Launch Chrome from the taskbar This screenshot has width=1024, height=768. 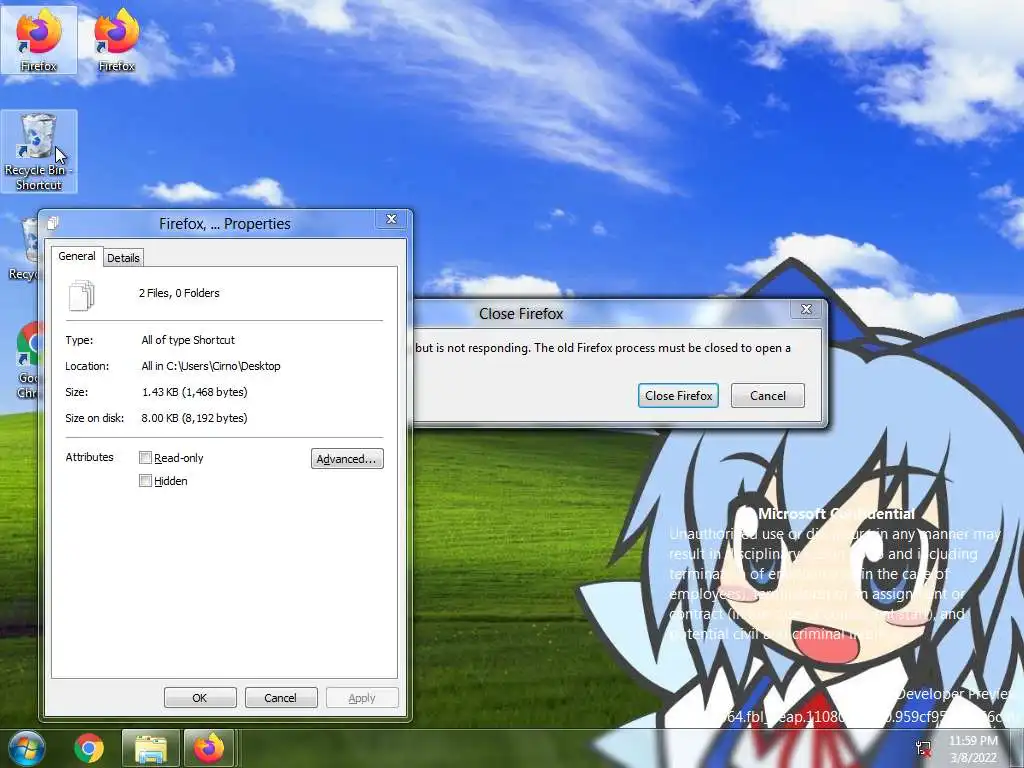point(89,748)
